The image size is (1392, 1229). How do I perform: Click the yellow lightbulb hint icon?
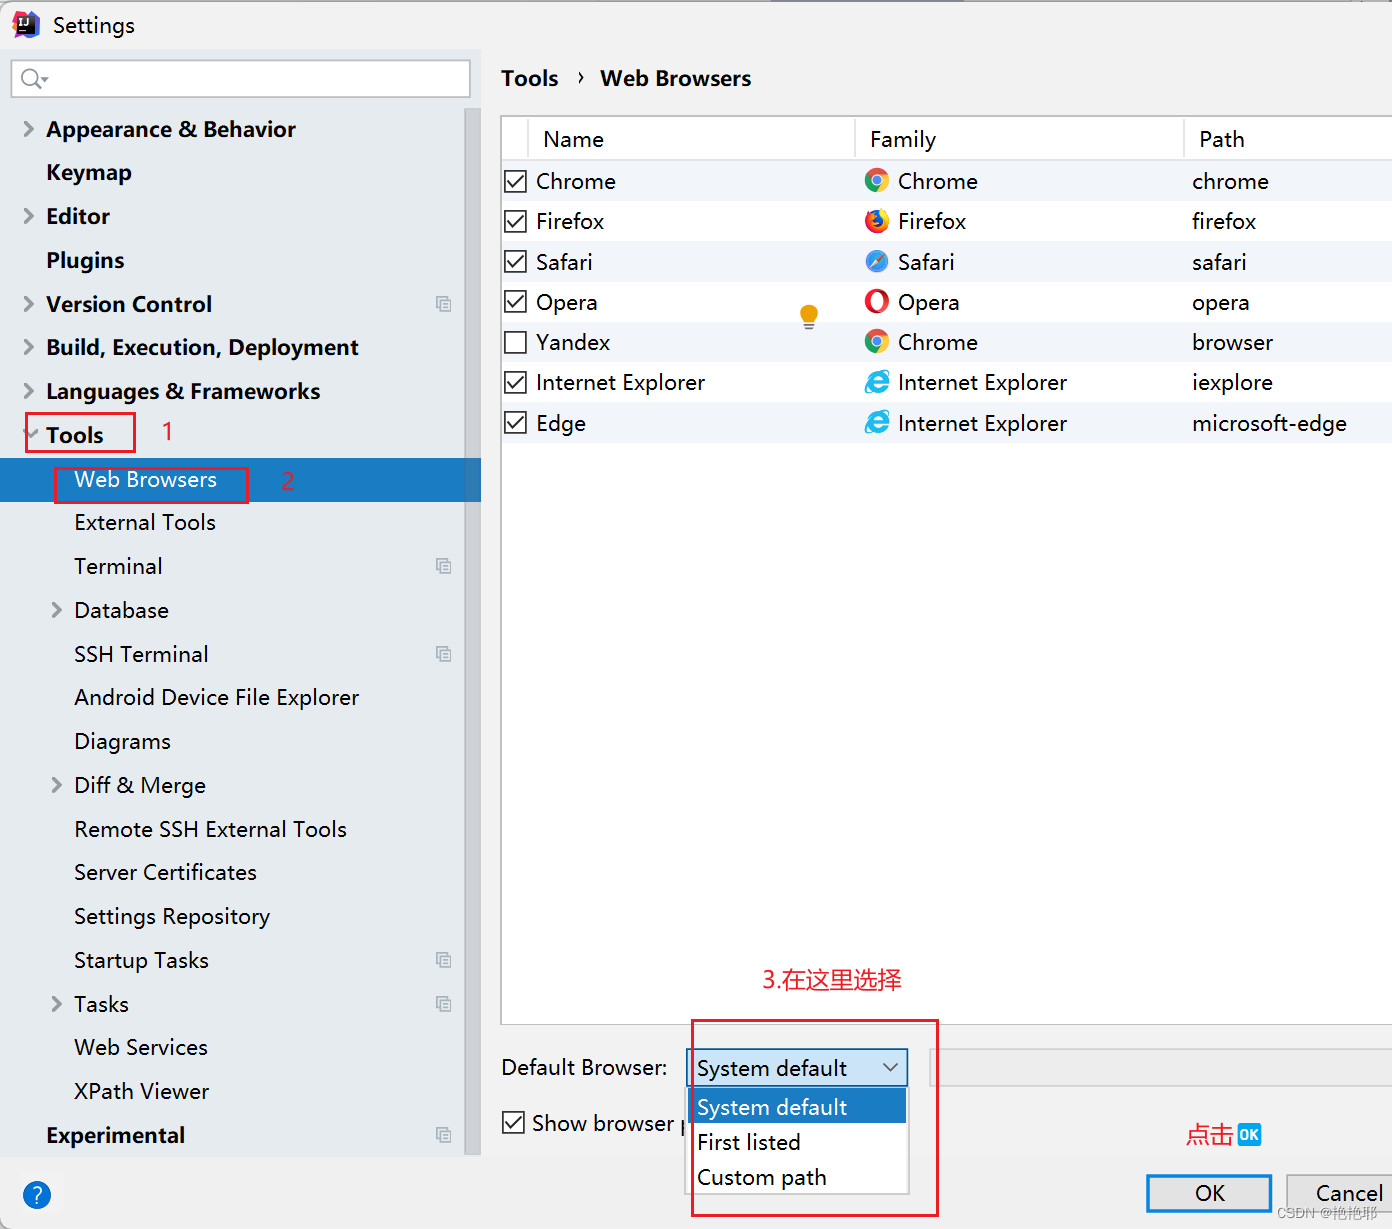(x=809, y=317)
